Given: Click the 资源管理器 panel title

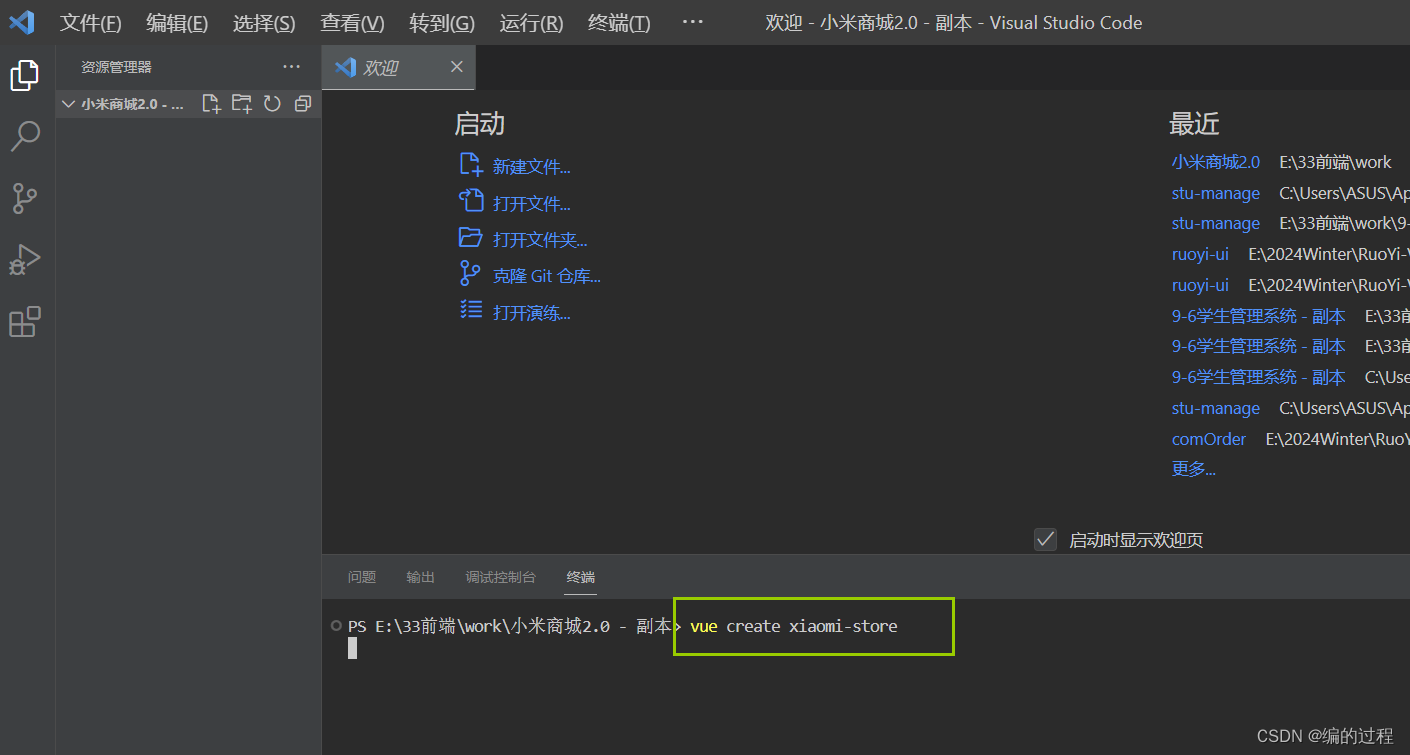Looking at the screenshot, I should tap(116, 67).
